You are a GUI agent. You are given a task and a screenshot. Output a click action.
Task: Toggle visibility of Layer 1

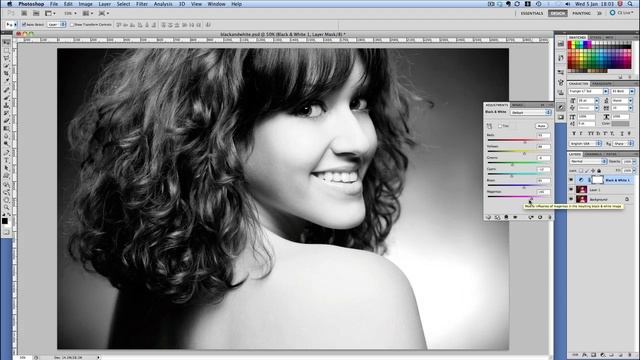[571, 190]
